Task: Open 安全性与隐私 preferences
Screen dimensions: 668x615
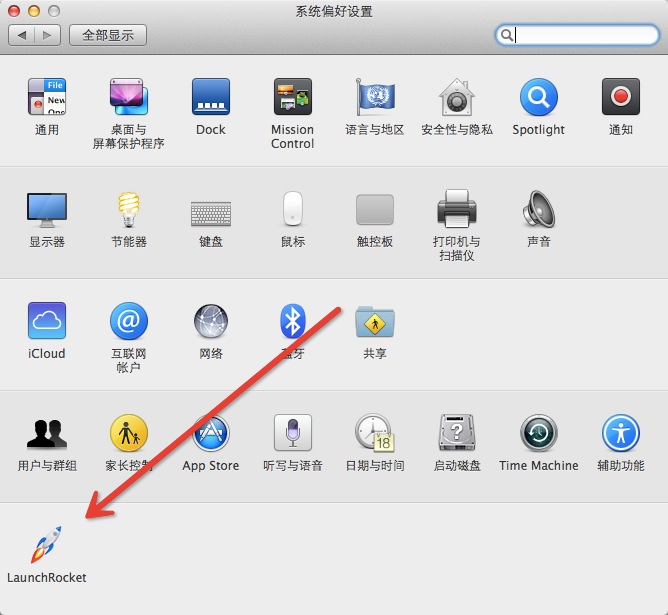Action: click(456, 98)
